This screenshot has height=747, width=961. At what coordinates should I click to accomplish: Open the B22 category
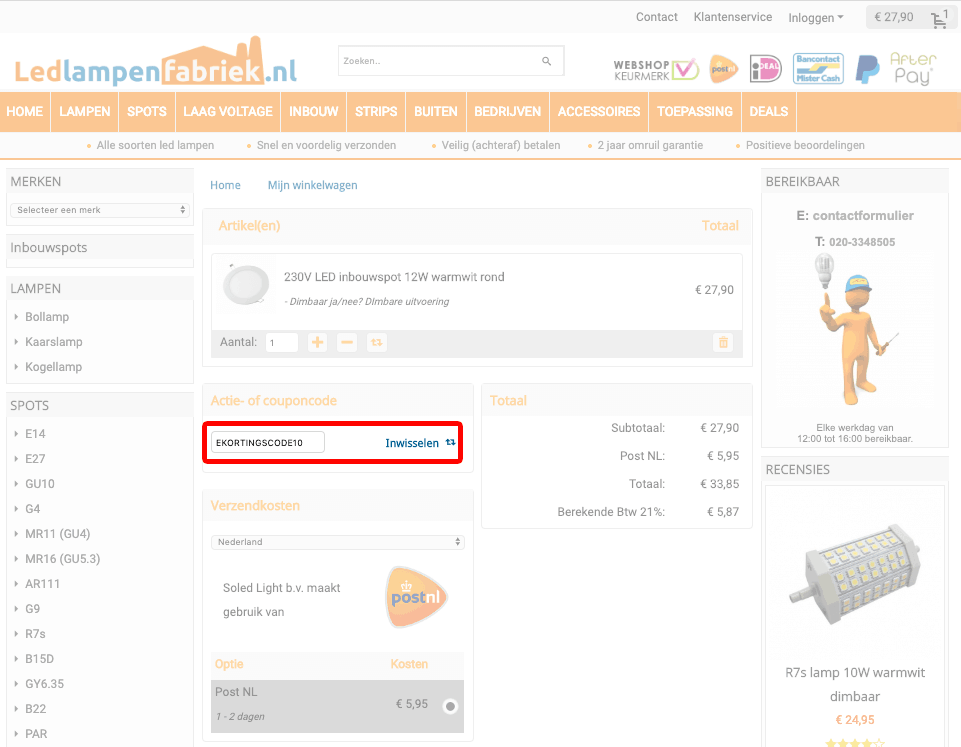coord(36,709)
